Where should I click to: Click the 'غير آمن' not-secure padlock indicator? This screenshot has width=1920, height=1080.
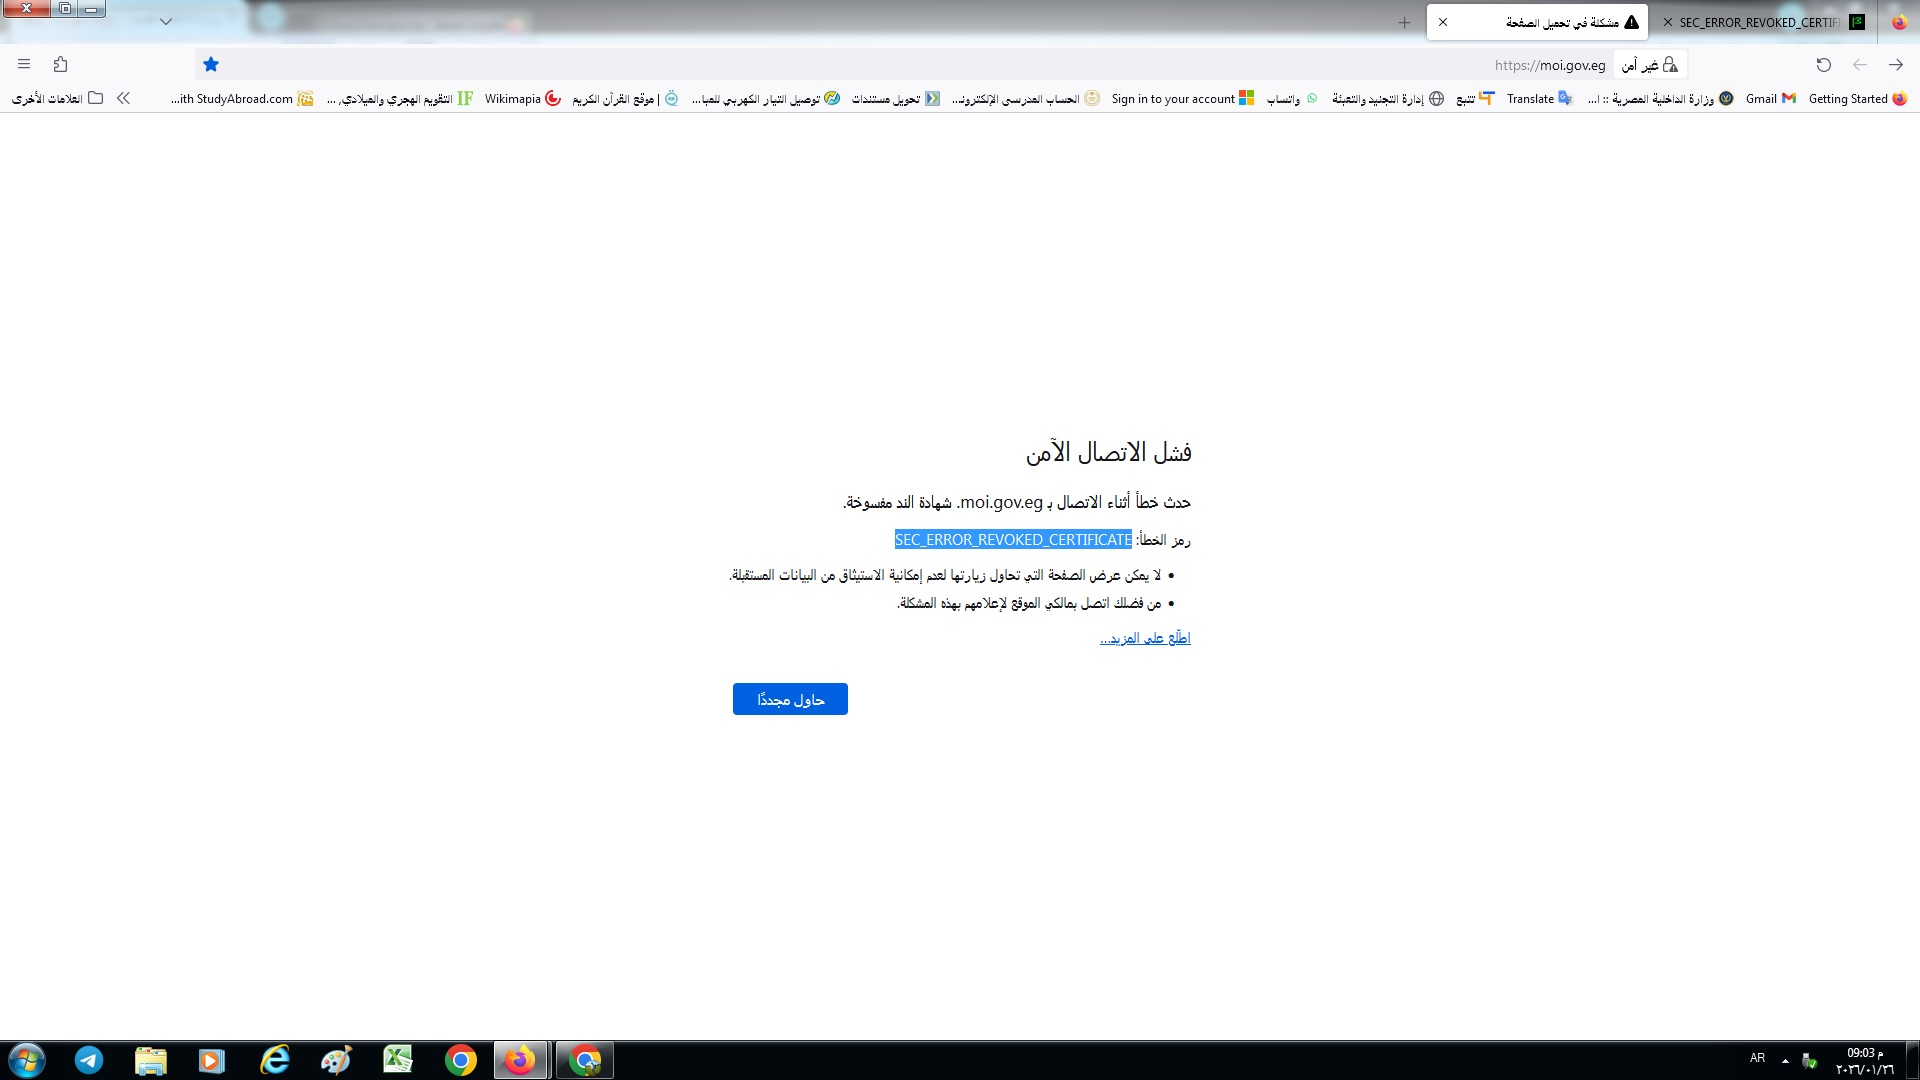pos(1650,65)
